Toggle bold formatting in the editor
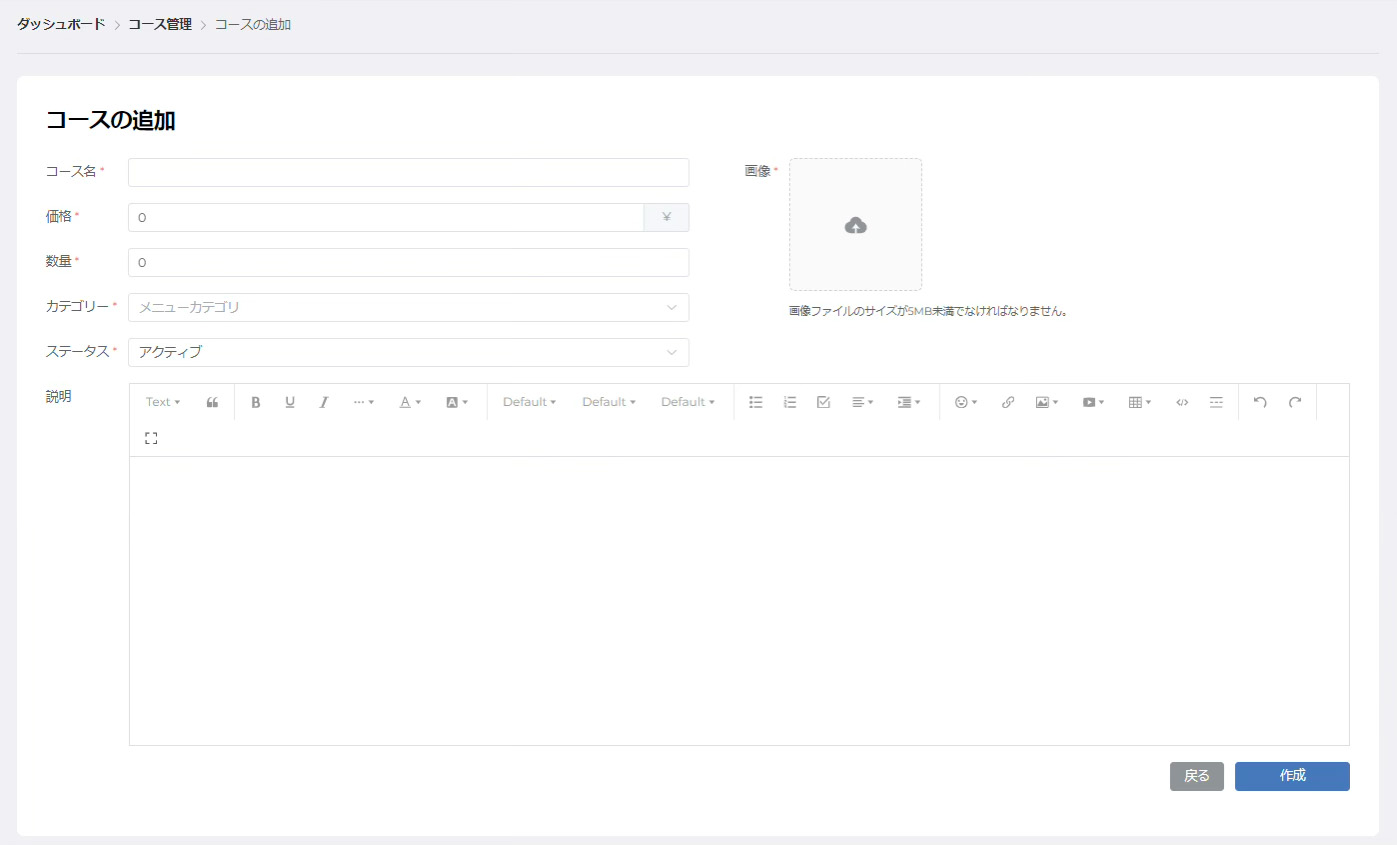The width and height of the screenshot is (1397, 845). (x=255, y=402)
